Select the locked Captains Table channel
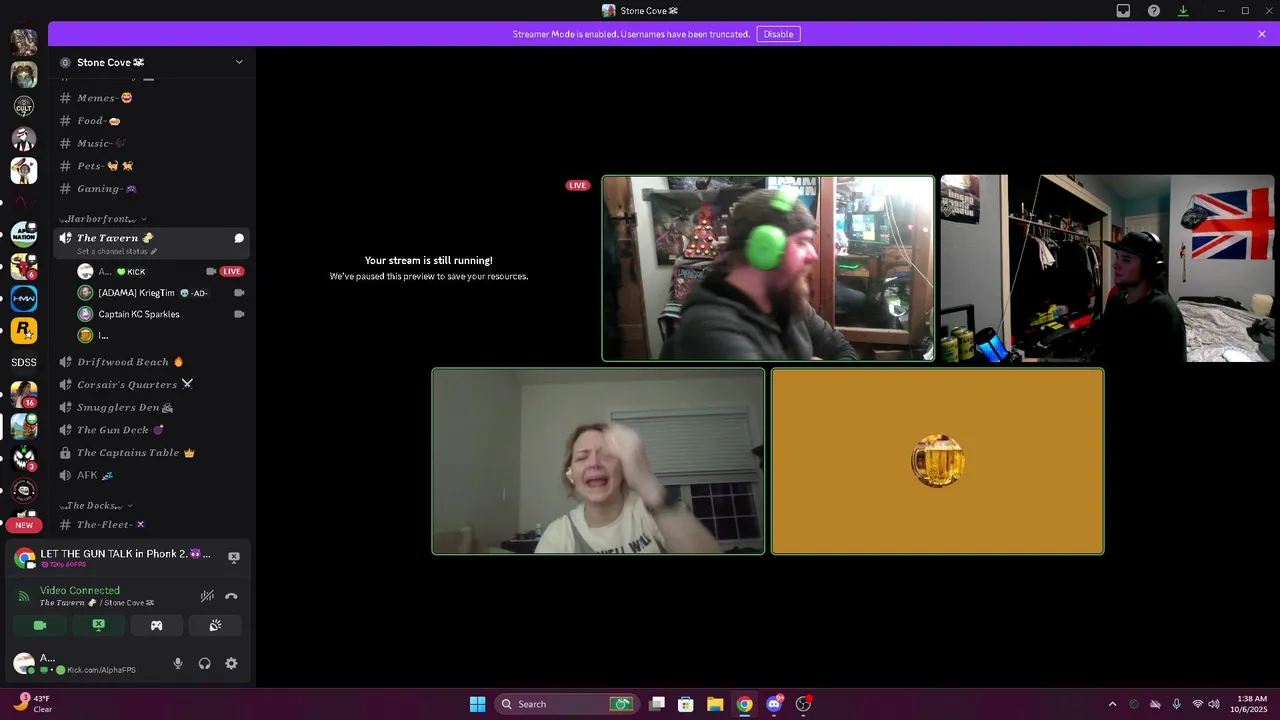Viewport: 1280px width, 720px height. [x=151, y=453]
